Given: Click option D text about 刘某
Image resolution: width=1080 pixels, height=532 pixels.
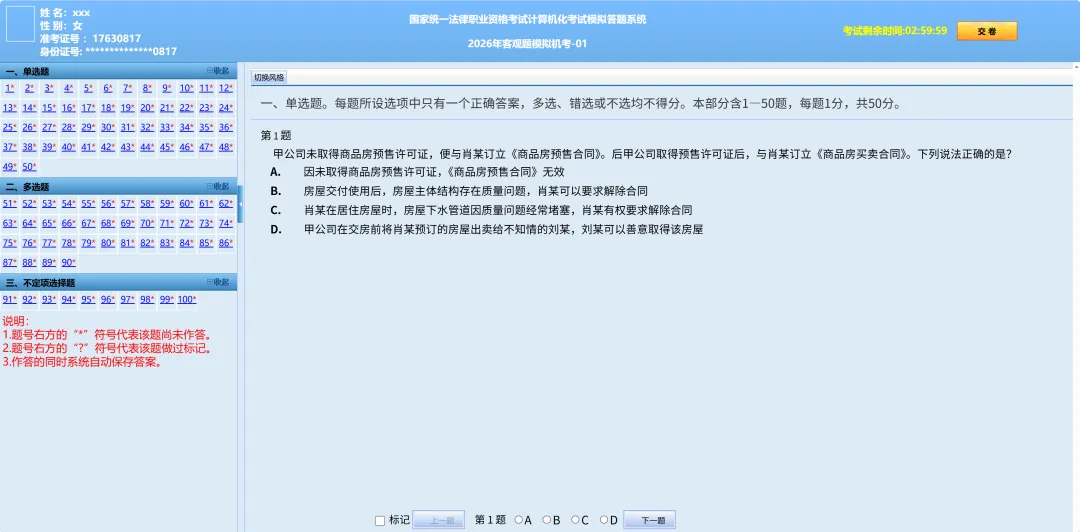Looking at the screenshot, I should pos(503,229).
